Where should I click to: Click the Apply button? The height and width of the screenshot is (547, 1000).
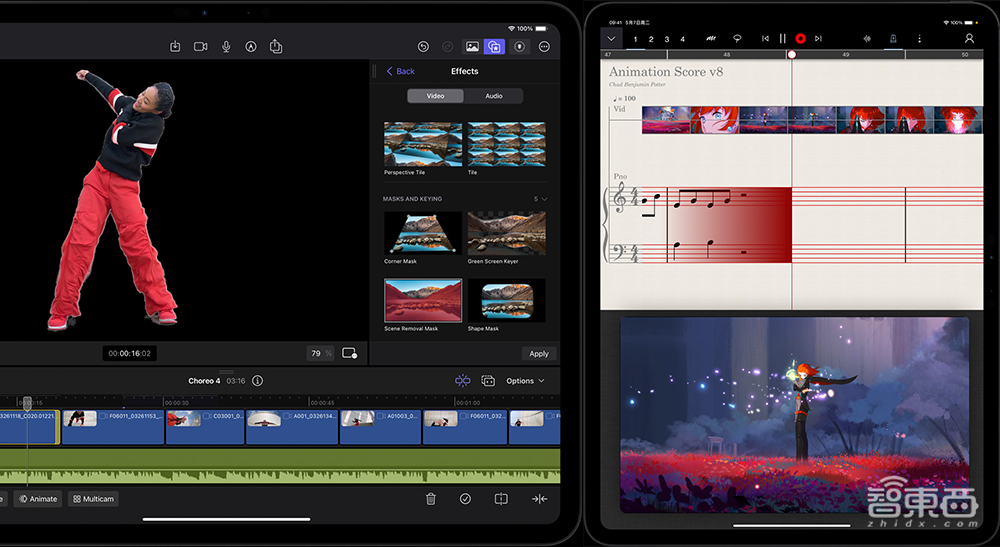(539, 354)
